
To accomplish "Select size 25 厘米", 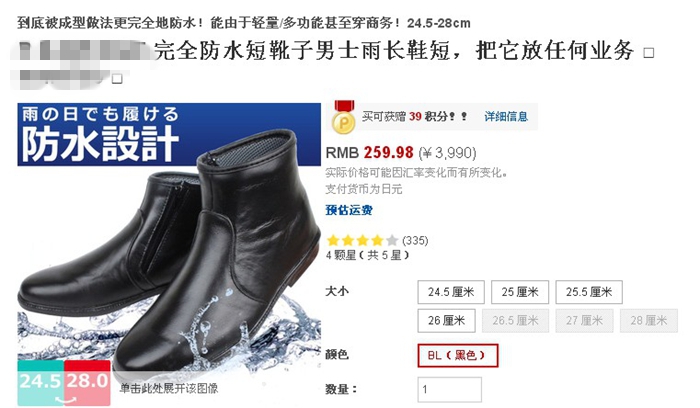I will (520, 292).
